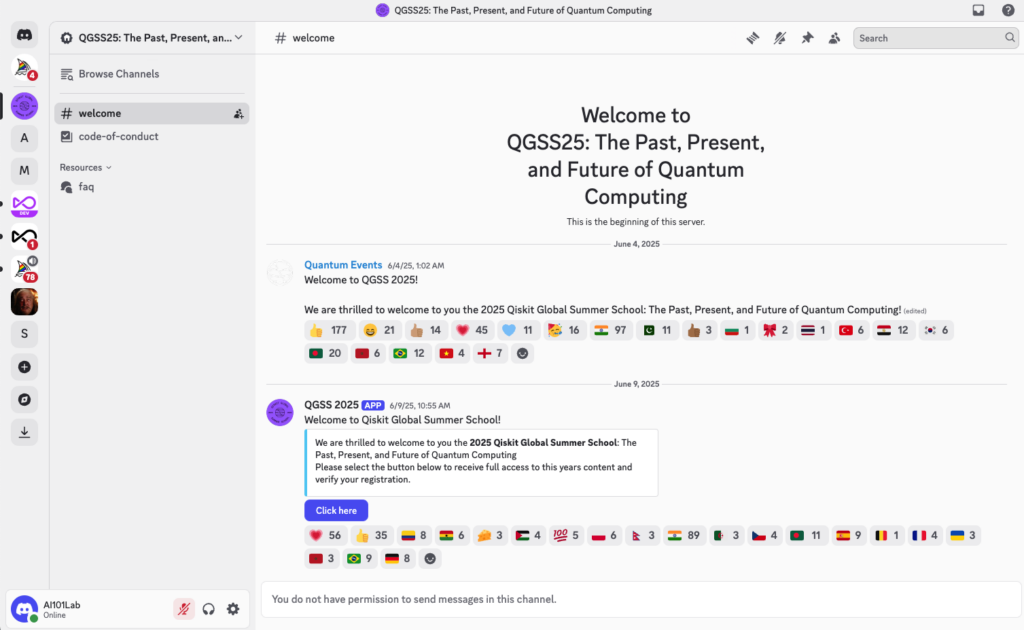The width and height of the screenshot is (1024, 630).
Task: Toggle the red heart reaction showing 45
Action: pos(472,330)
